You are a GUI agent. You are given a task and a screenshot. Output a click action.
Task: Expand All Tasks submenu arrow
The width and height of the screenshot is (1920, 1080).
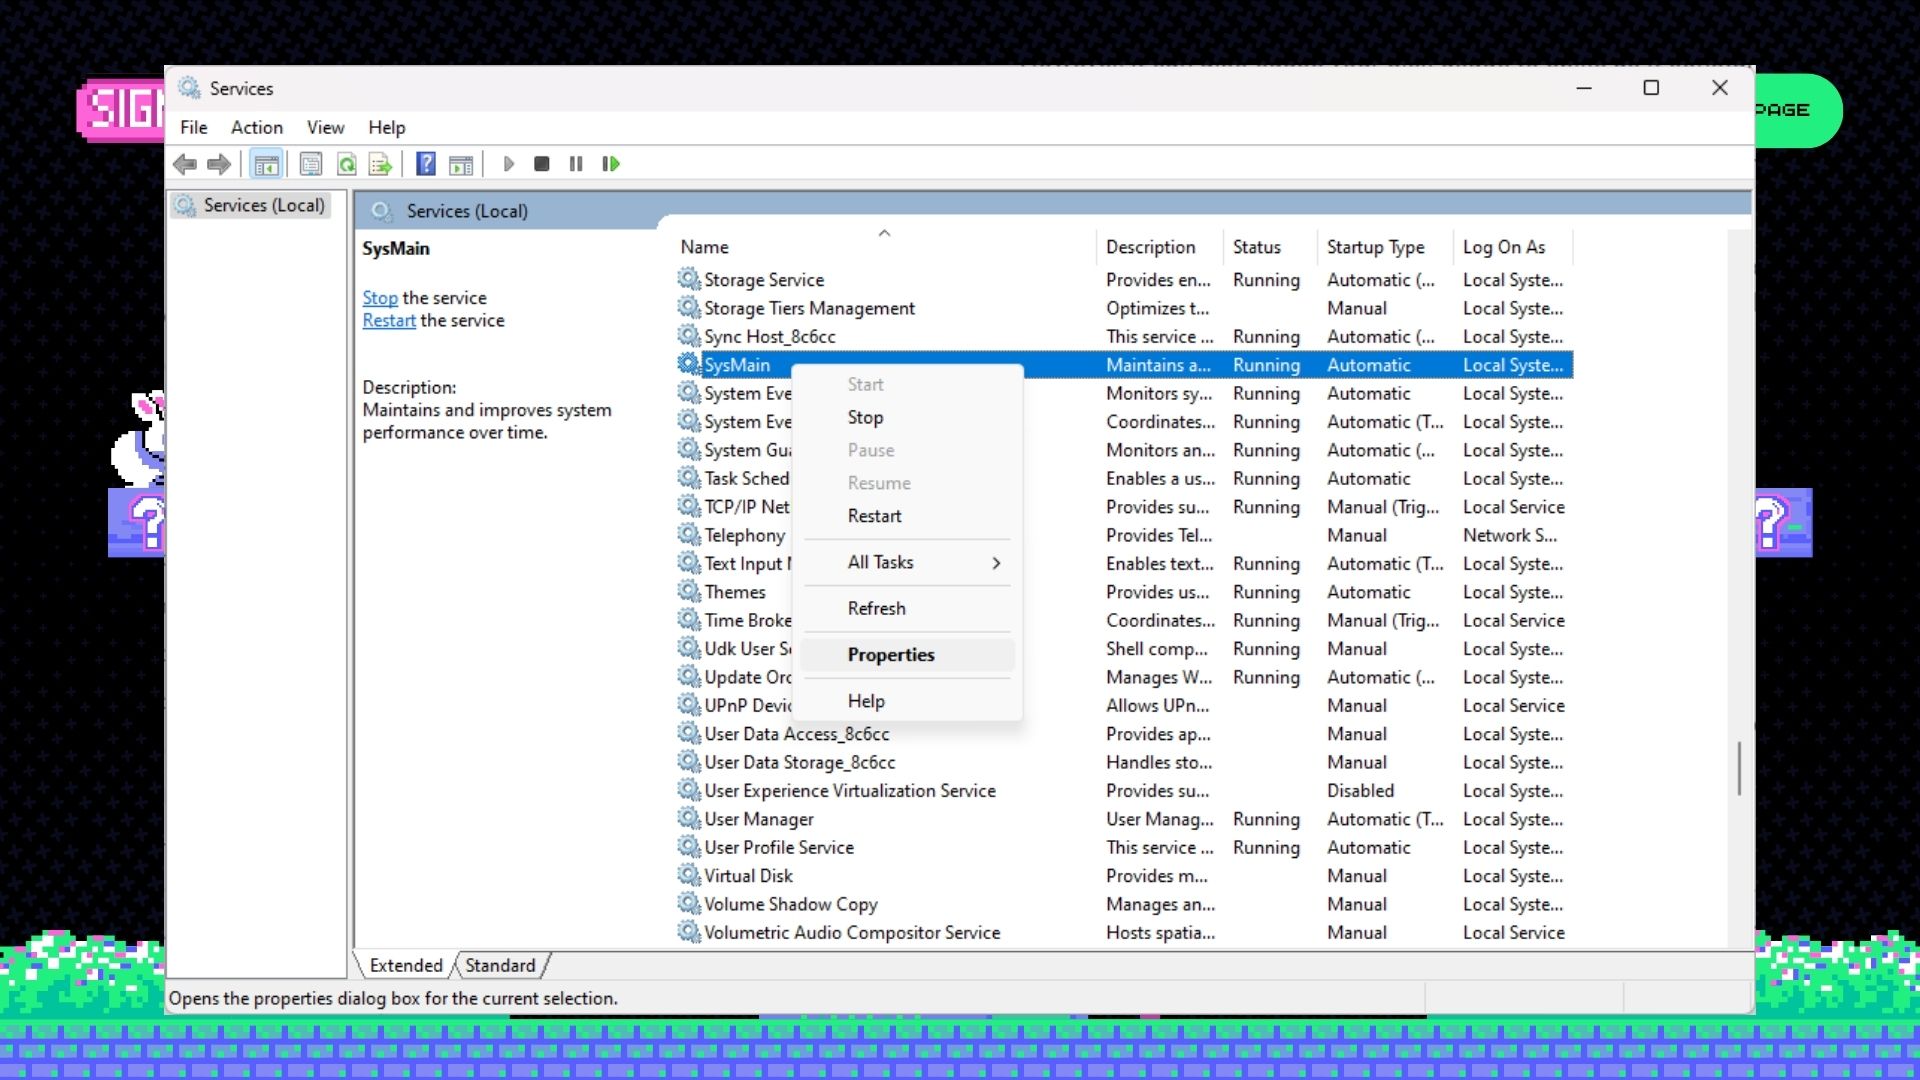pyautogui.click(x=996, y=563)
